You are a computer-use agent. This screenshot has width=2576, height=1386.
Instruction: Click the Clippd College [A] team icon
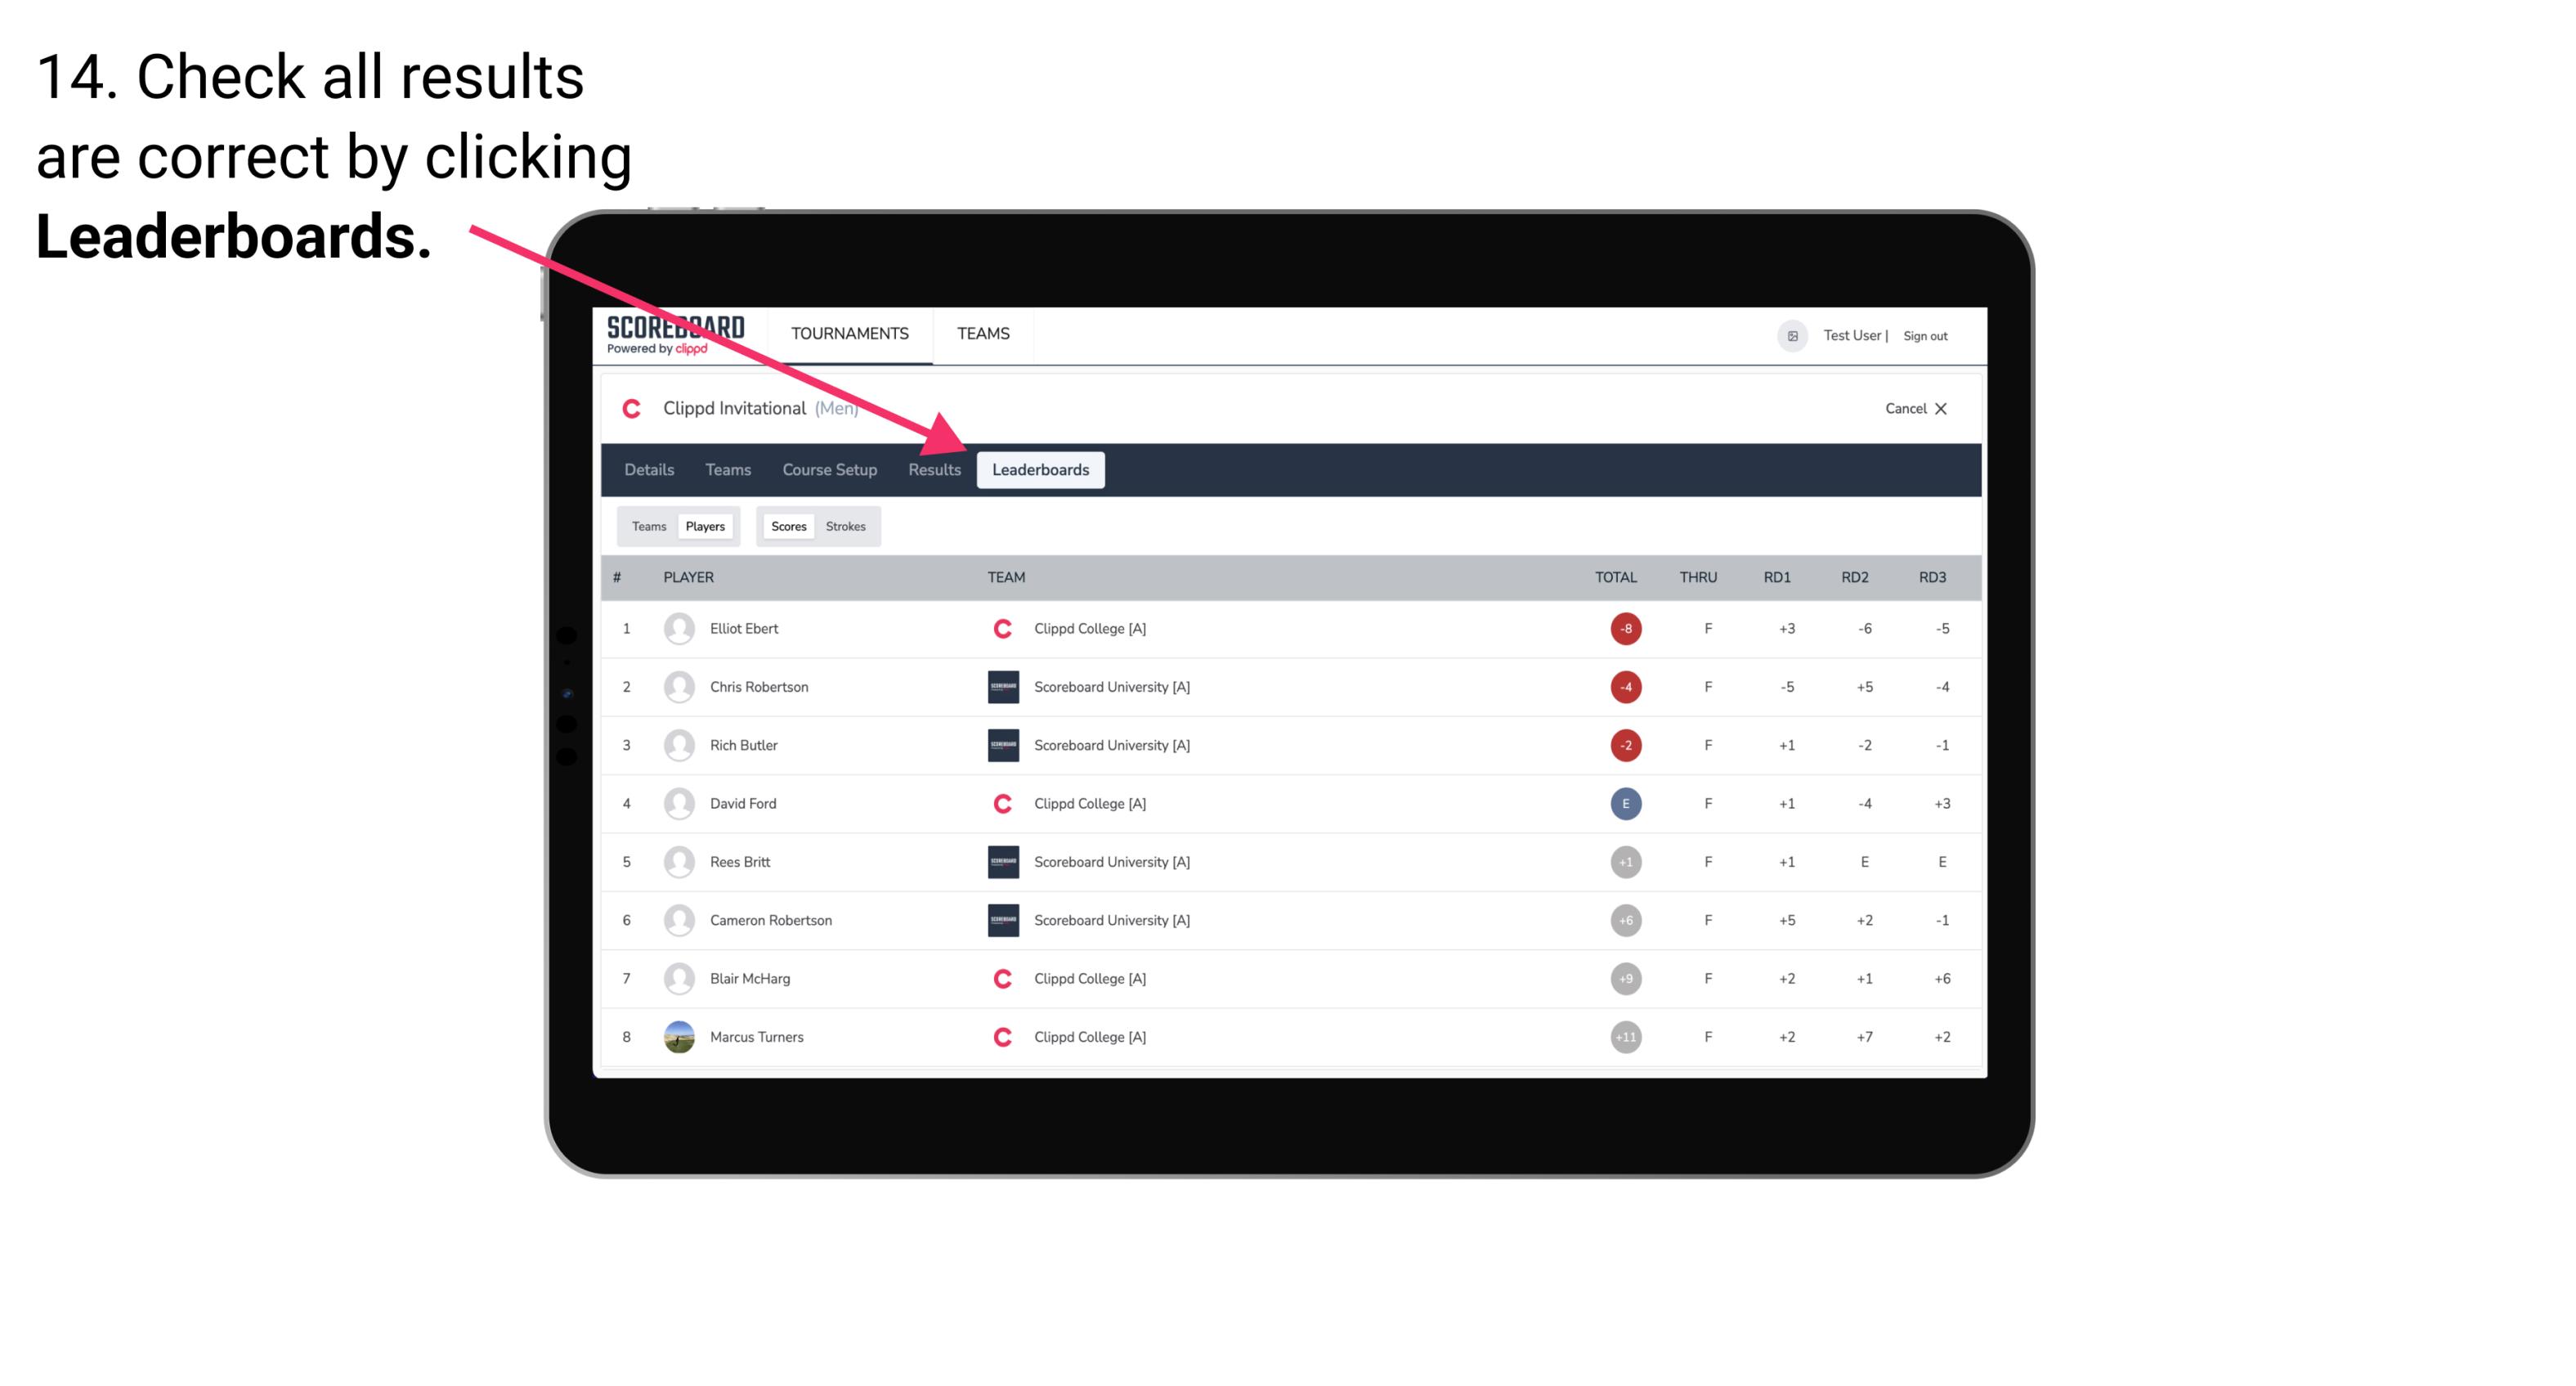1001,628
